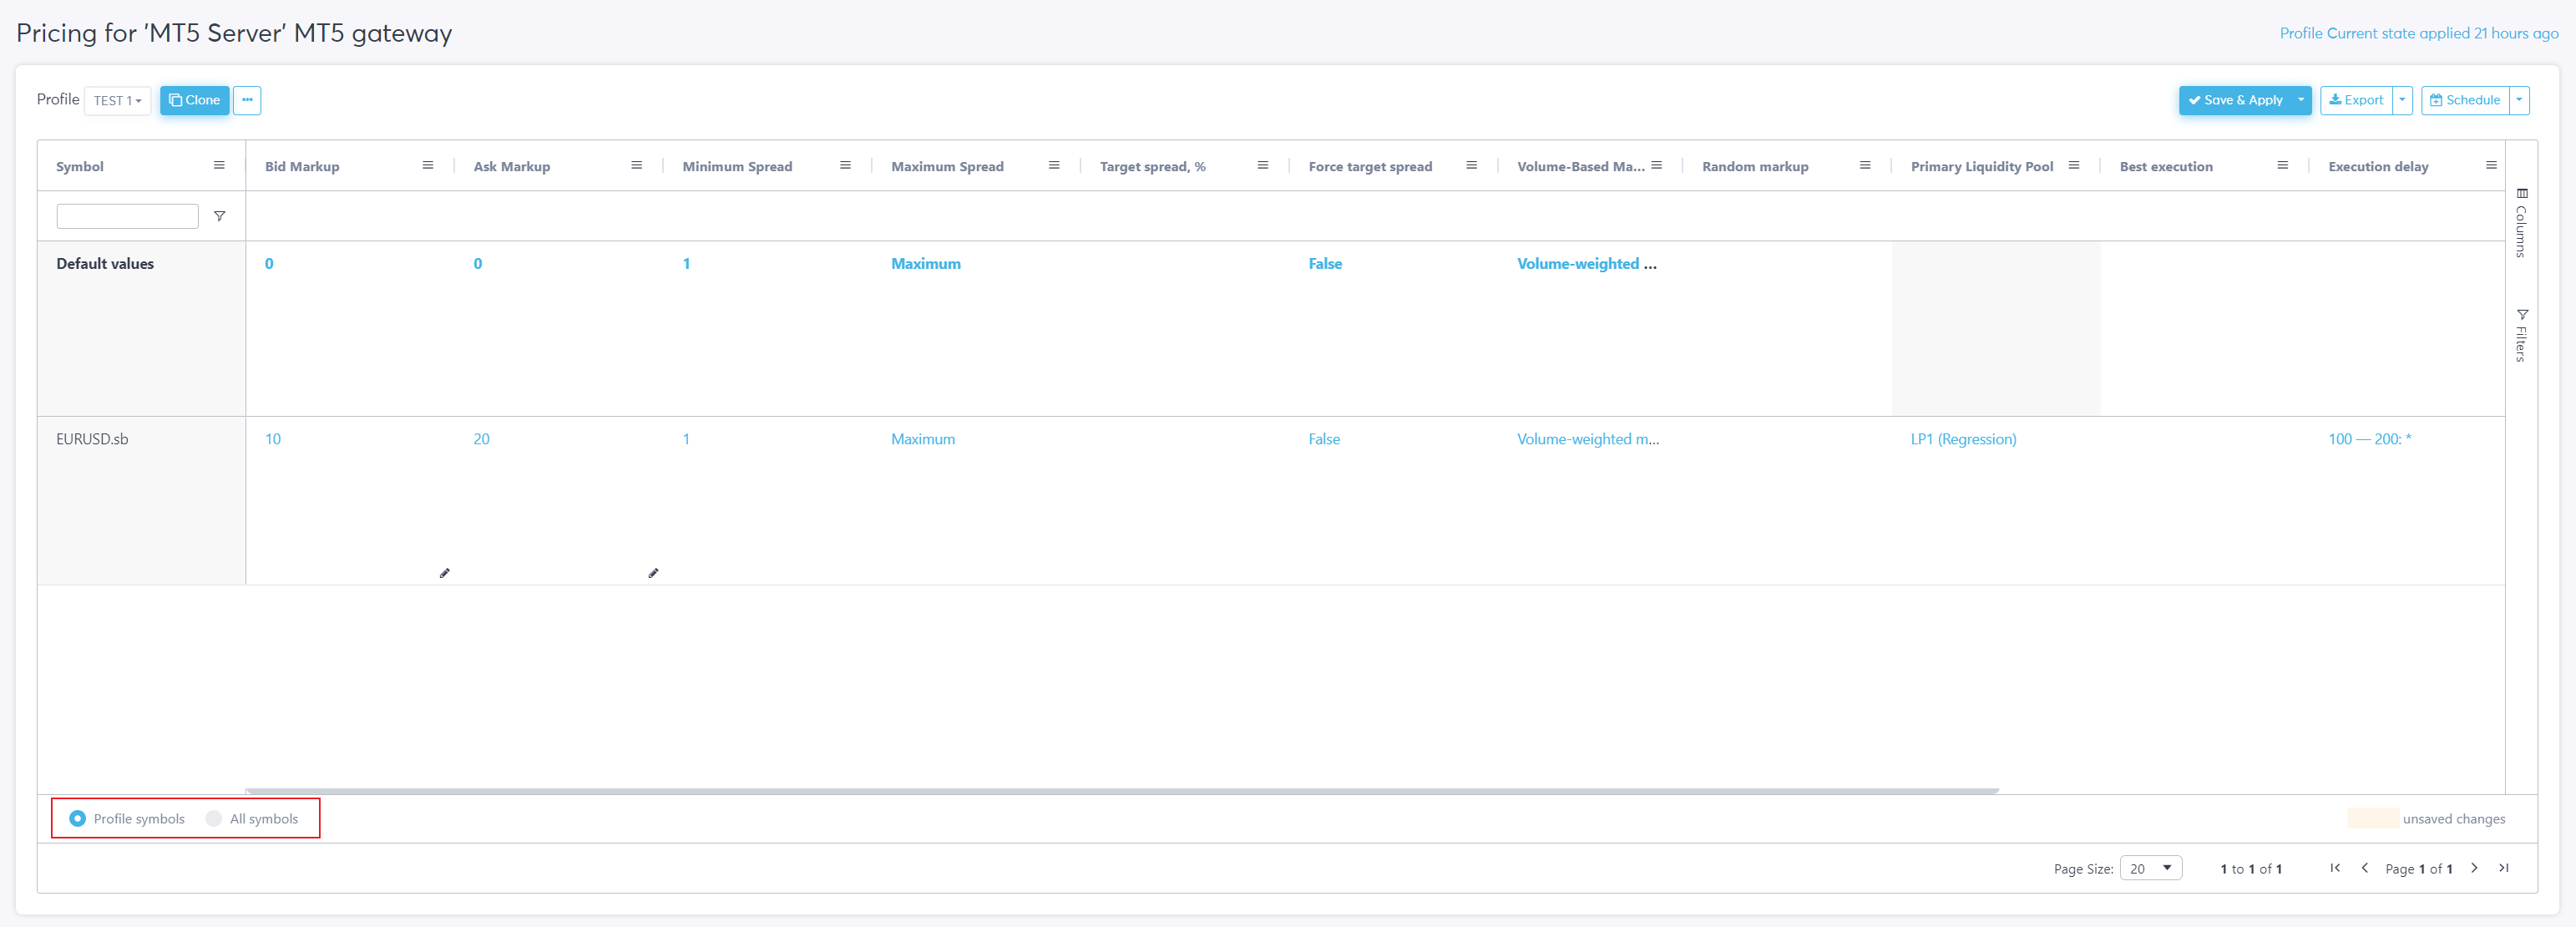This screenshot has height=927, width=2576.
Task: Select the Profile symbols radio button
Action: pos(77,818)
